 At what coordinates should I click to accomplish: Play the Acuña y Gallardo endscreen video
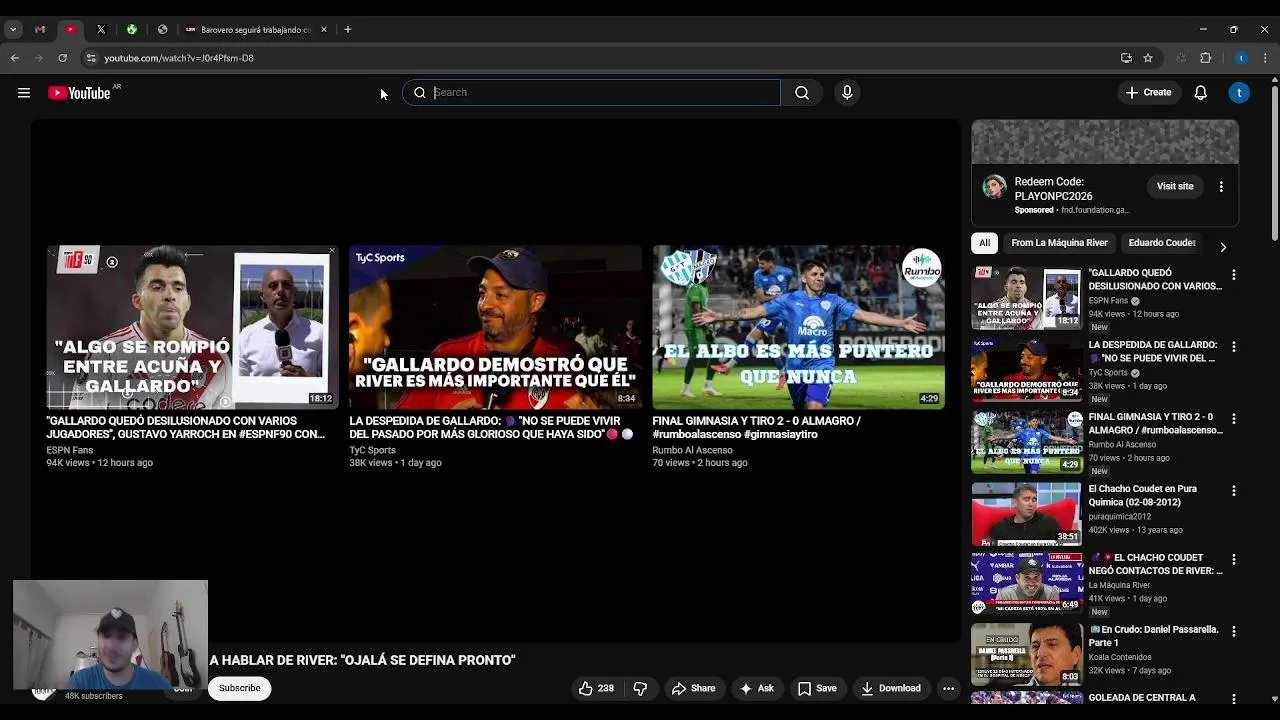click(192, 328)
